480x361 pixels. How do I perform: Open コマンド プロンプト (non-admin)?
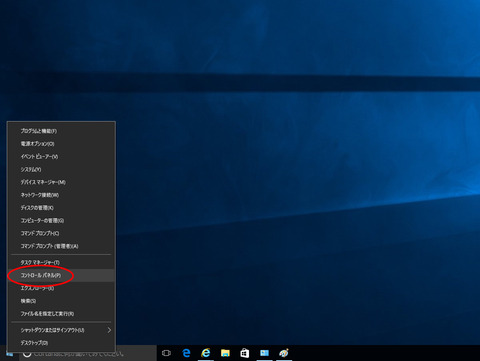pyautogui.click(x=61, y=233)
